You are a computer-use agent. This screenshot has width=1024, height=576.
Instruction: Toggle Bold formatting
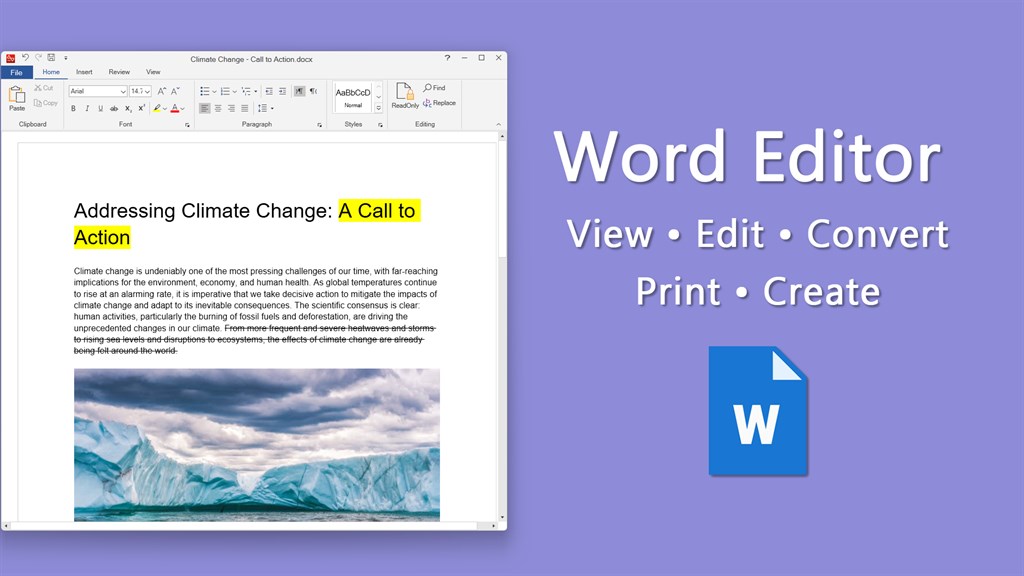[x=73, y=108]
